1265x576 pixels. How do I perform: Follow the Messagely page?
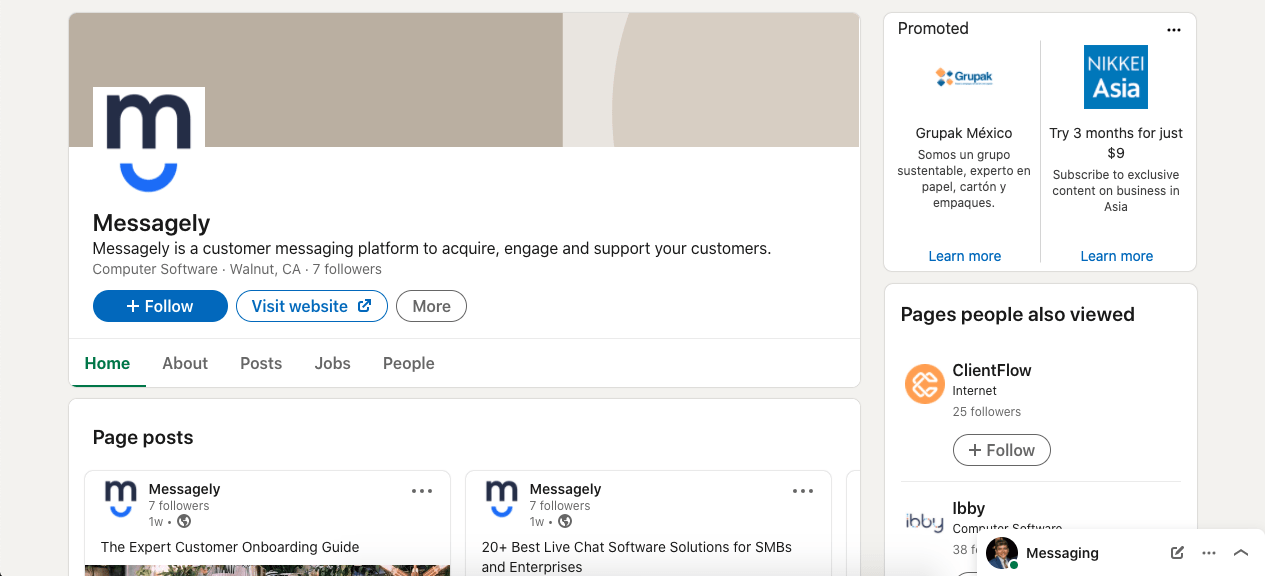160,306
